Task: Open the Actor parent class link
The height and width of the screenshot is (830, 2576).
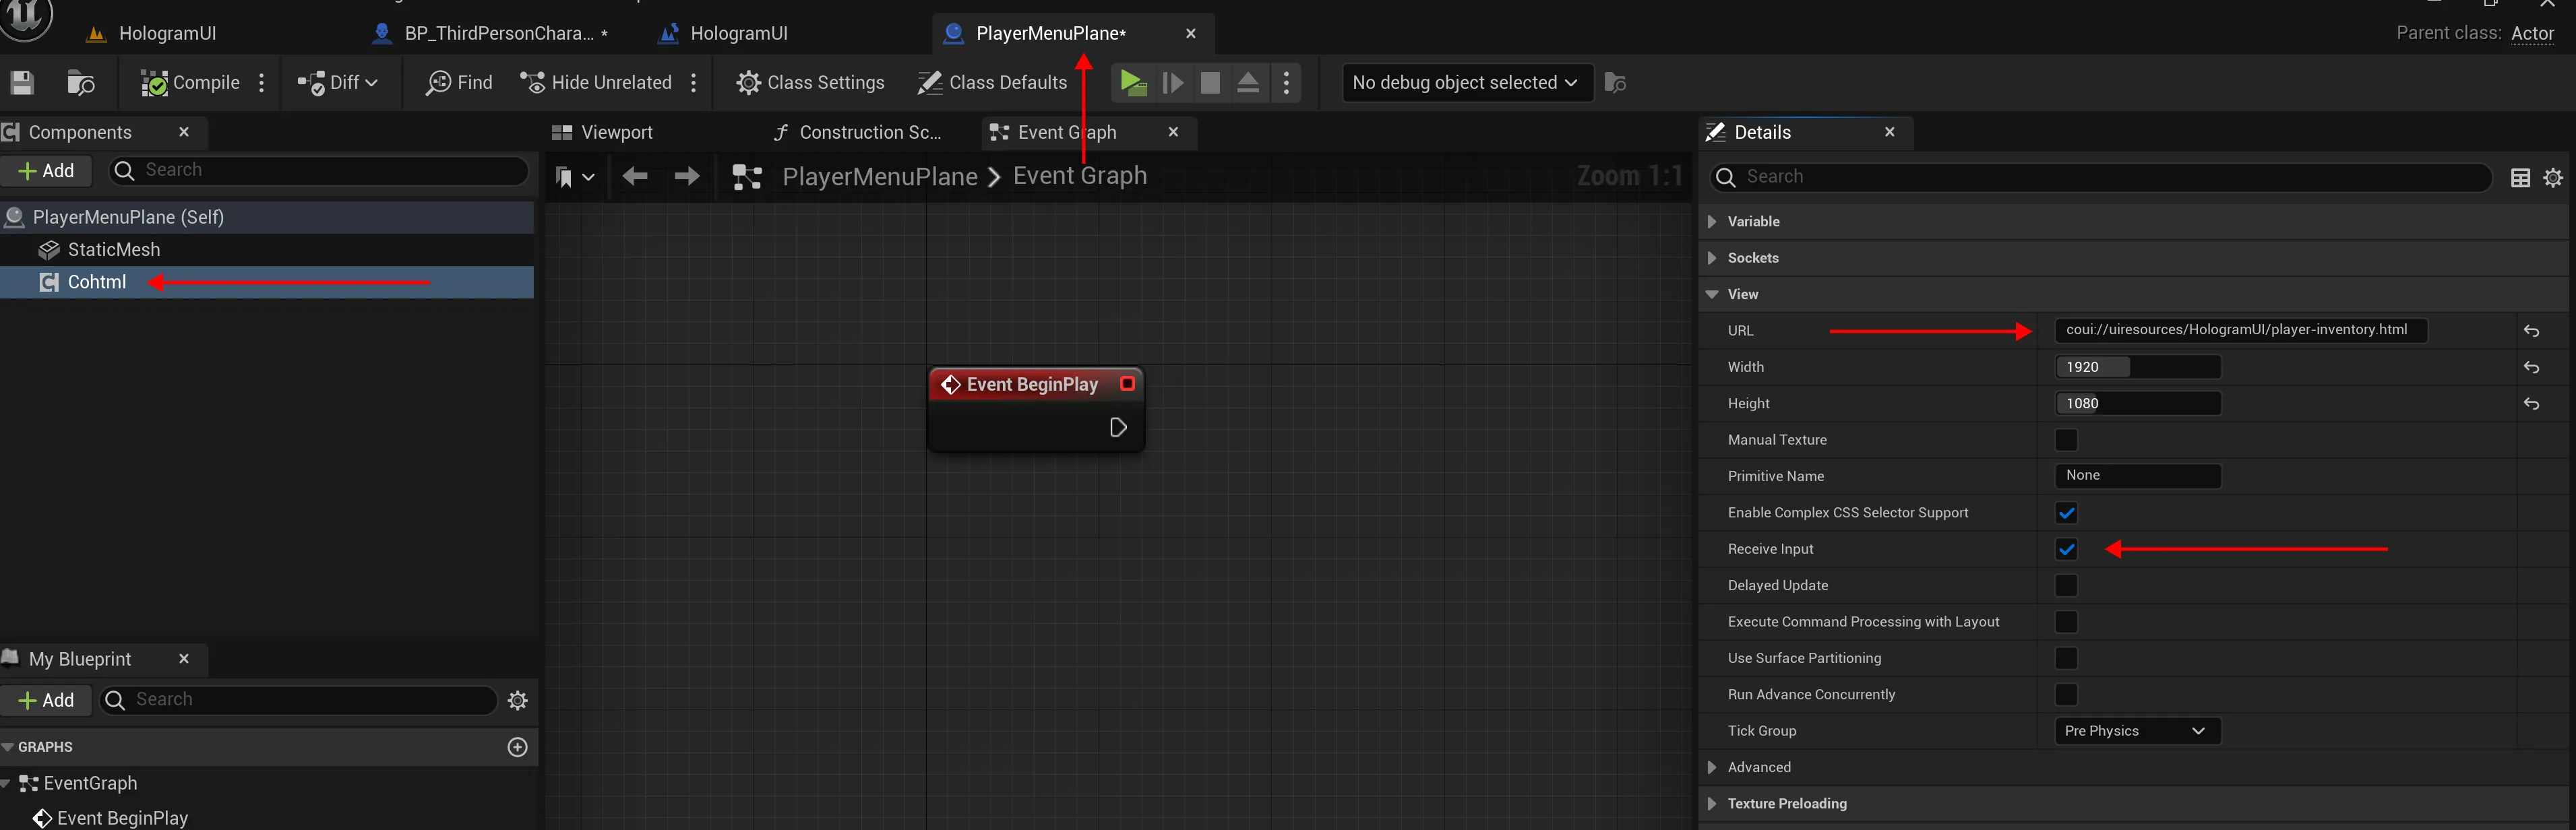Action: tap(2532, 33)
